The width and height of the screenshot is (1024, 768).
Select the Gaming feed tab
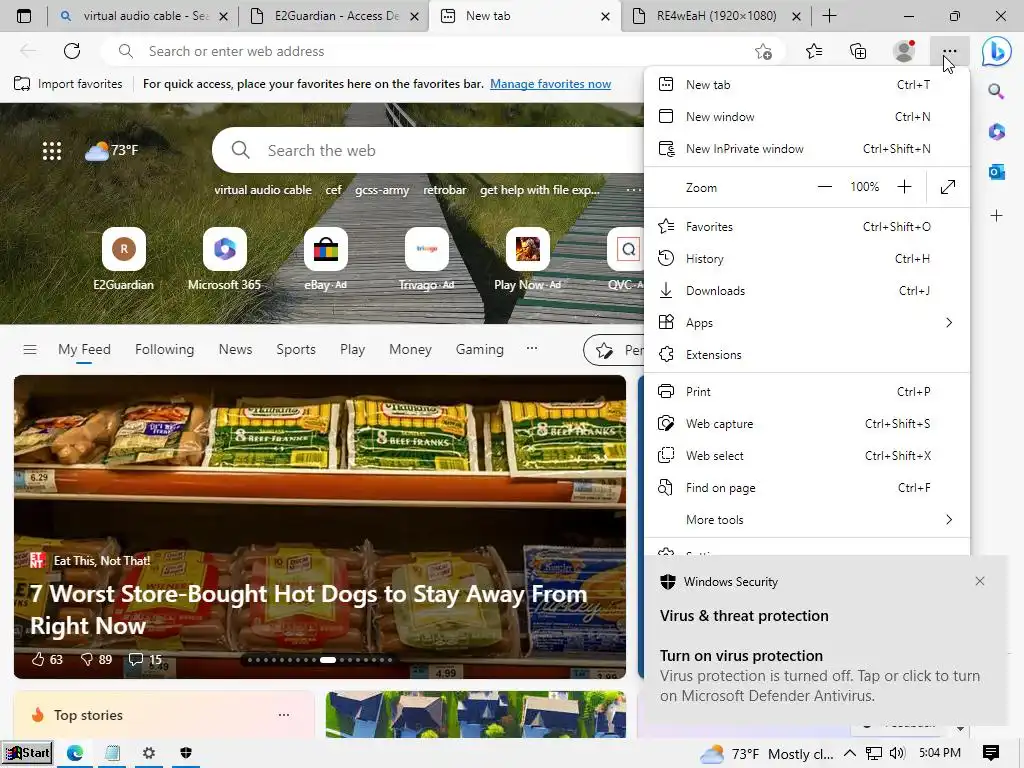click(x=479, y=349)
